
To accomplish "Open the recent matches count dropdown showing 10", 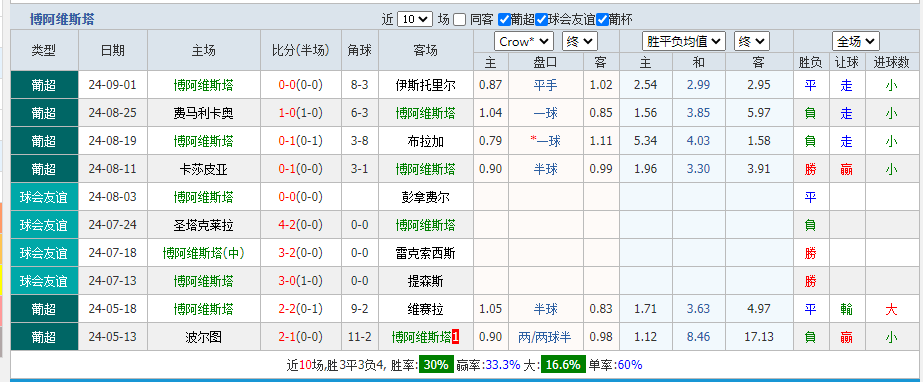I will point(415,19).
